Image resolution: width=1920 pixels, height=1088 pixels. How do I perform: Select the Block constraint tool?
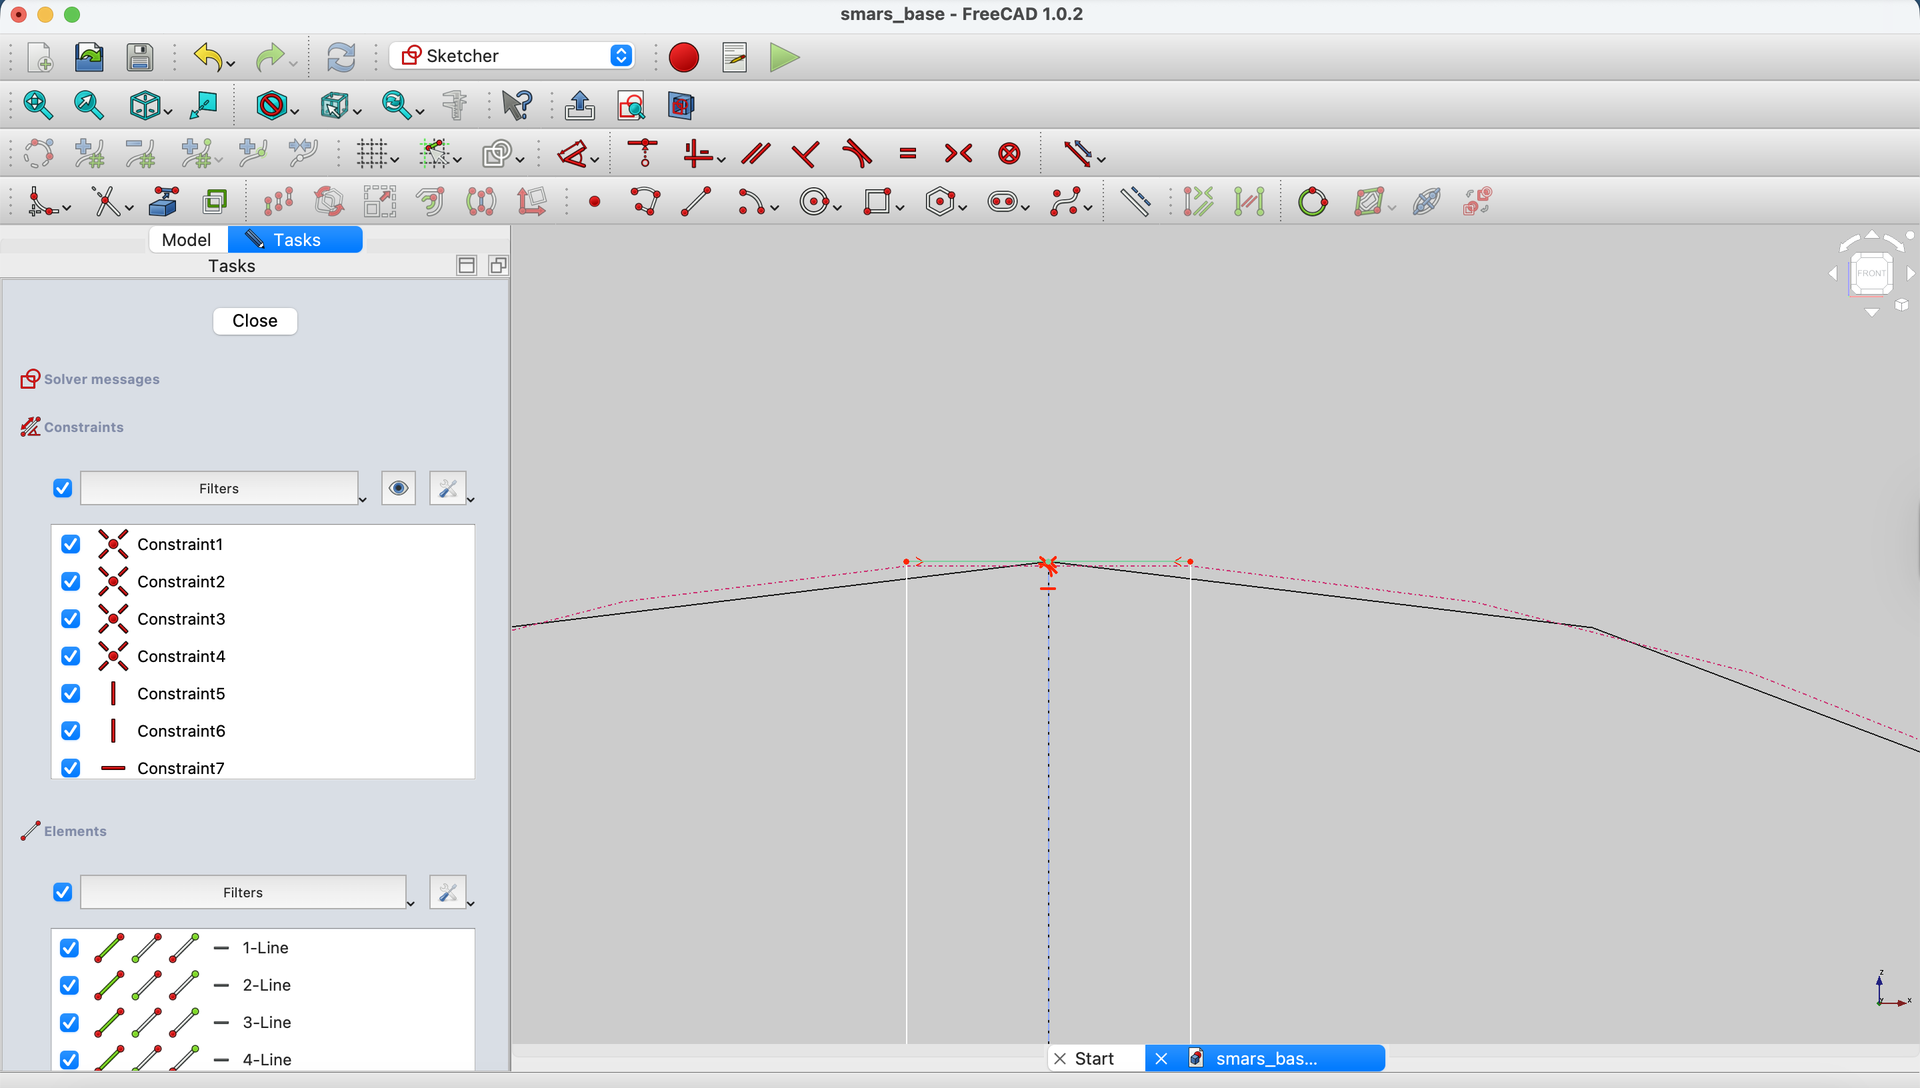(1009, 153)
